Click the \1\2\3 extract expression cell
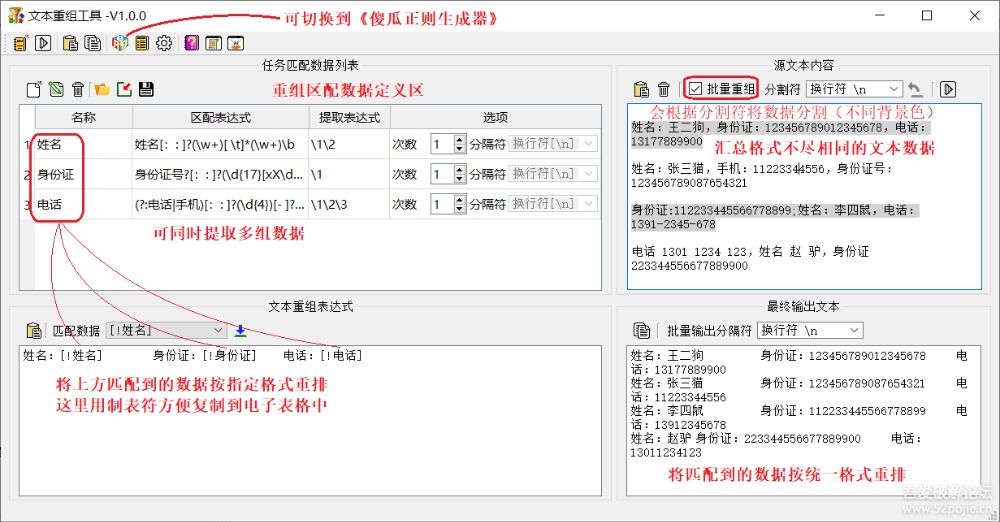This screenshot has height=522, width=1000. pyautogui.click(x=349, y=204)
